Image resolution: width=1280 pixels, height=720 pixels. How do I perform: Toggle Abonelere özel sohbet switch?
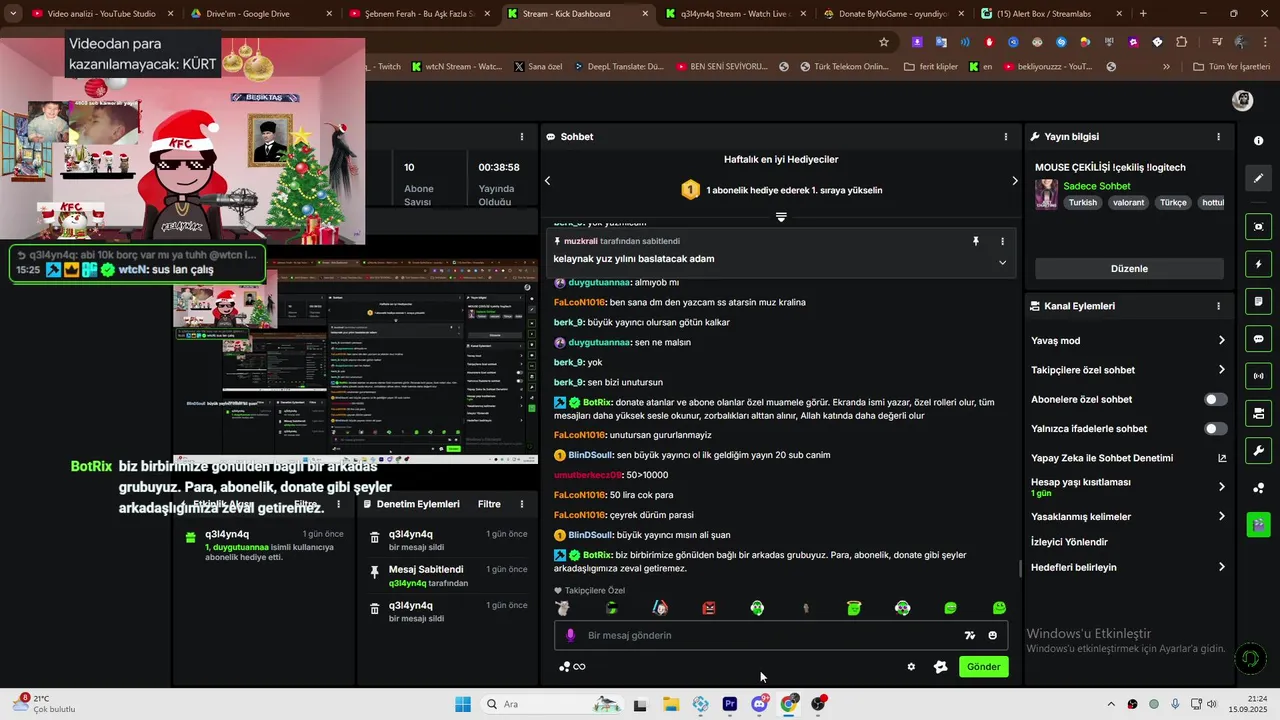pyautogui.click(x=1215, y=399)
